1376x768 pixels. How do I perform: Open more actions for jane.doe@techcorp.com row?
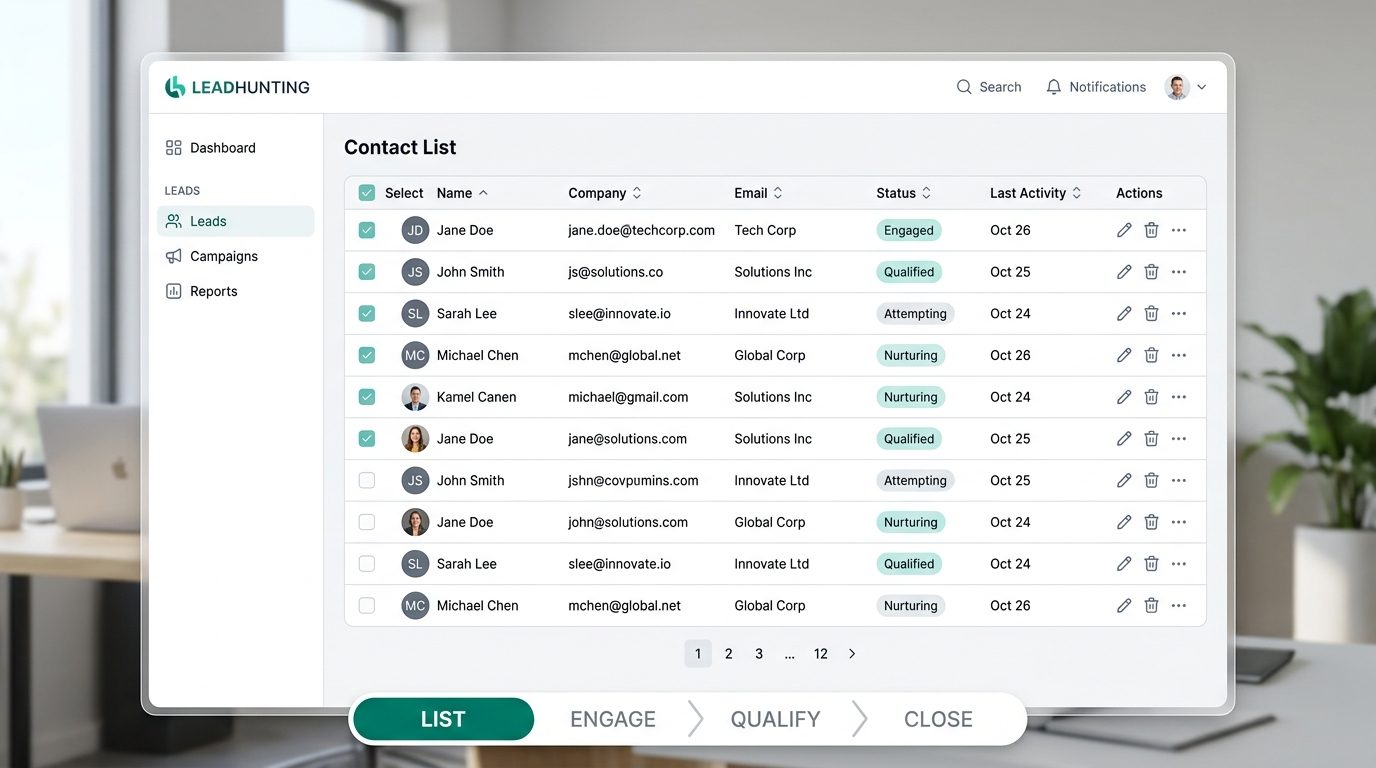(1179, 230)
